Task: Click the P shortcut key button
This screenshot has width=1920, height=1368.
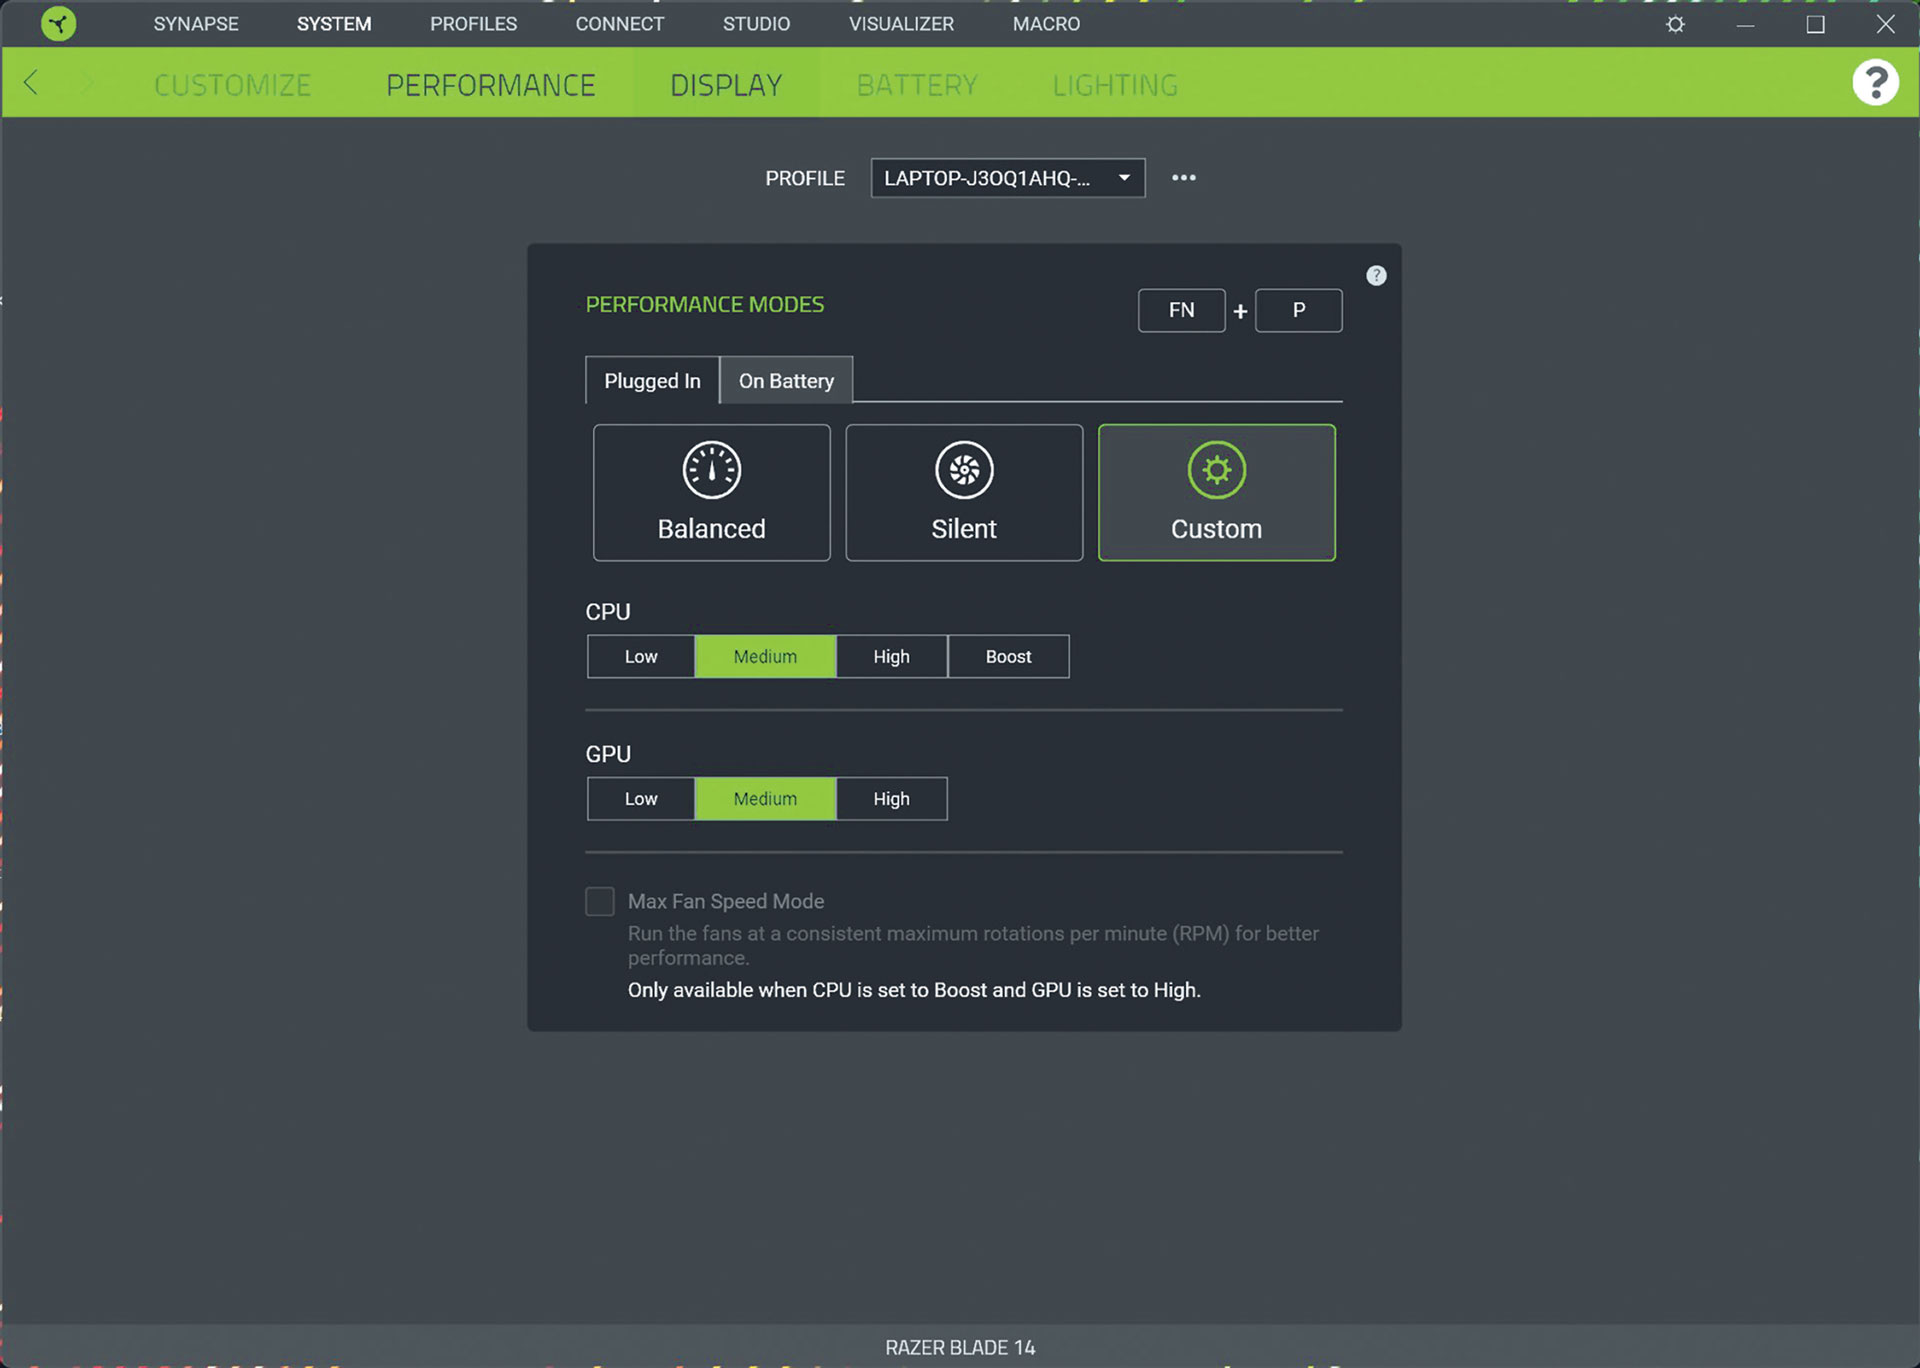Action: click(x=1298, y=310)
